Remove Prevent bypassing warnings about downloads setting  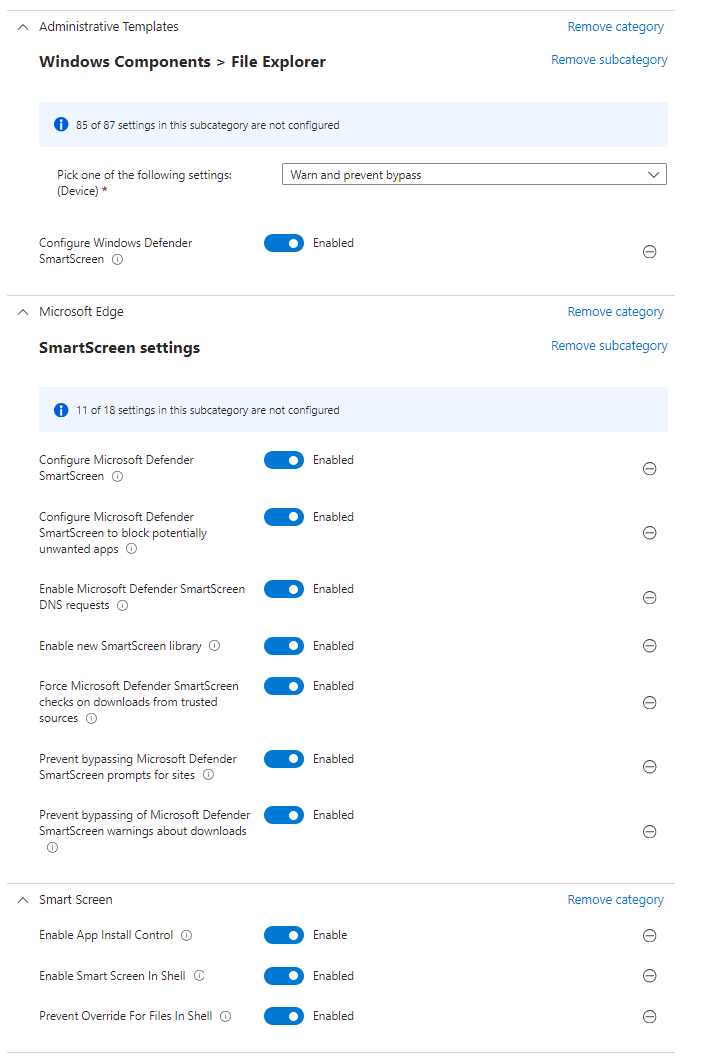[649, 832]
